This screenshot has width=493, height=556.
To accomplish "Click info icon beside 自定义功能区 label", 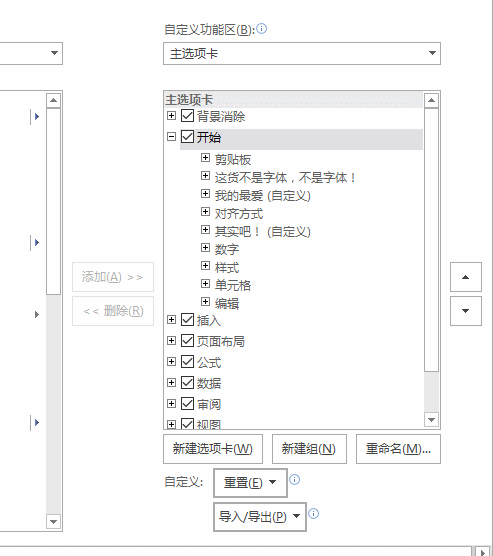I will click(262, 29).
